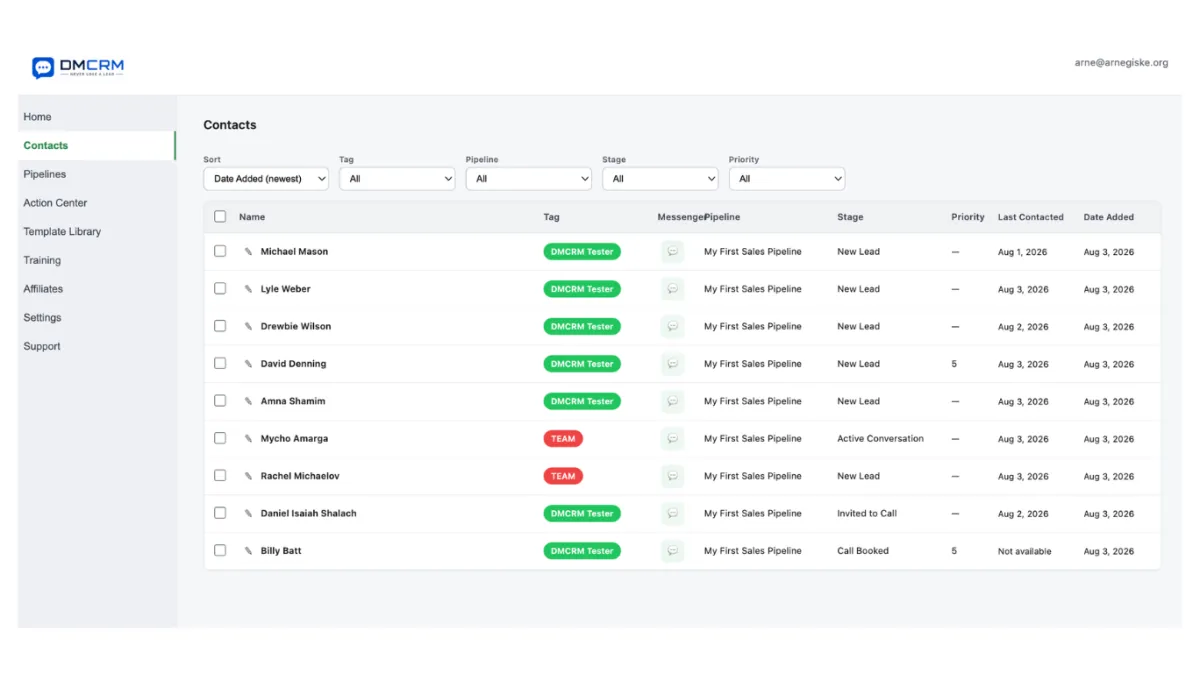Click Call Booked stage for Billy Batt
The height and width of the screenshot is (673, 1200).
pyautogui.click(x=863, y=551)
